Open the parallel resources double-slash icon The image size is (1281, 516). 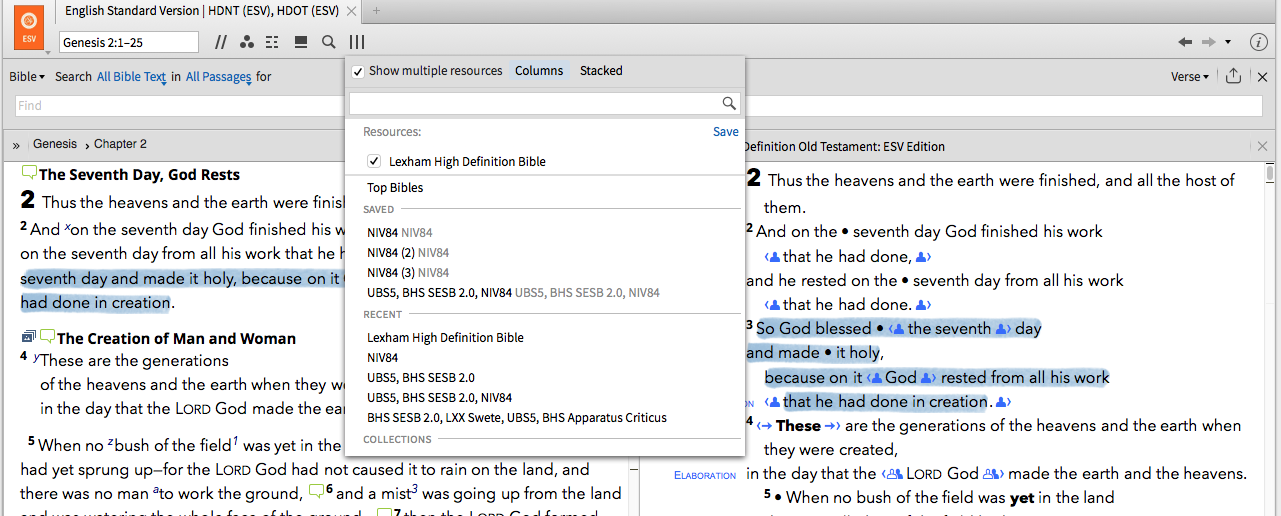coord(220,42)
